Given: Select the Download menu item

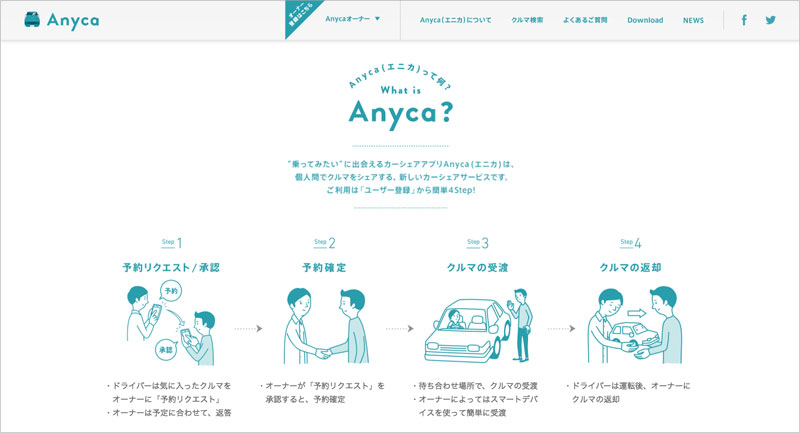Looking at the screenshot, I should point(645,20).
